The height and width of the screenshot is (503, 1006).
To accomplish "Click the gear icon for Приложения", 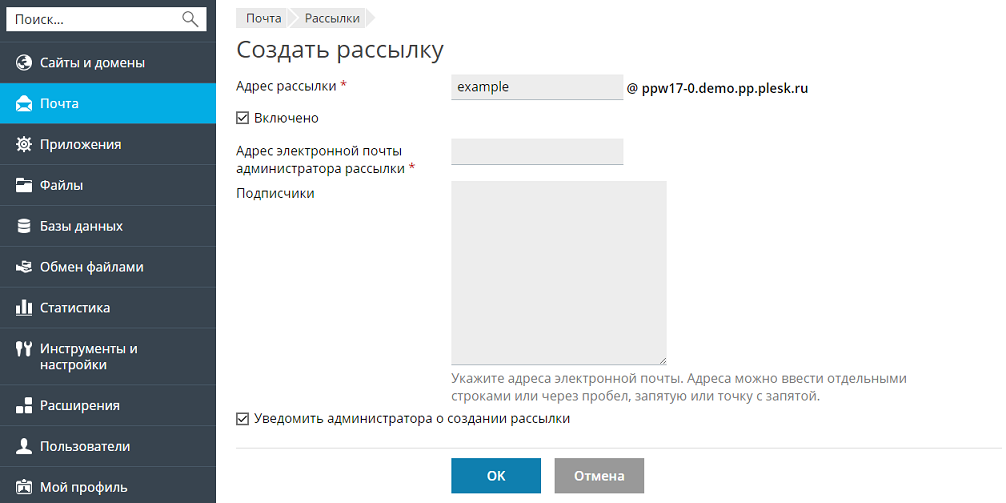I will click(x=25, y=144).
